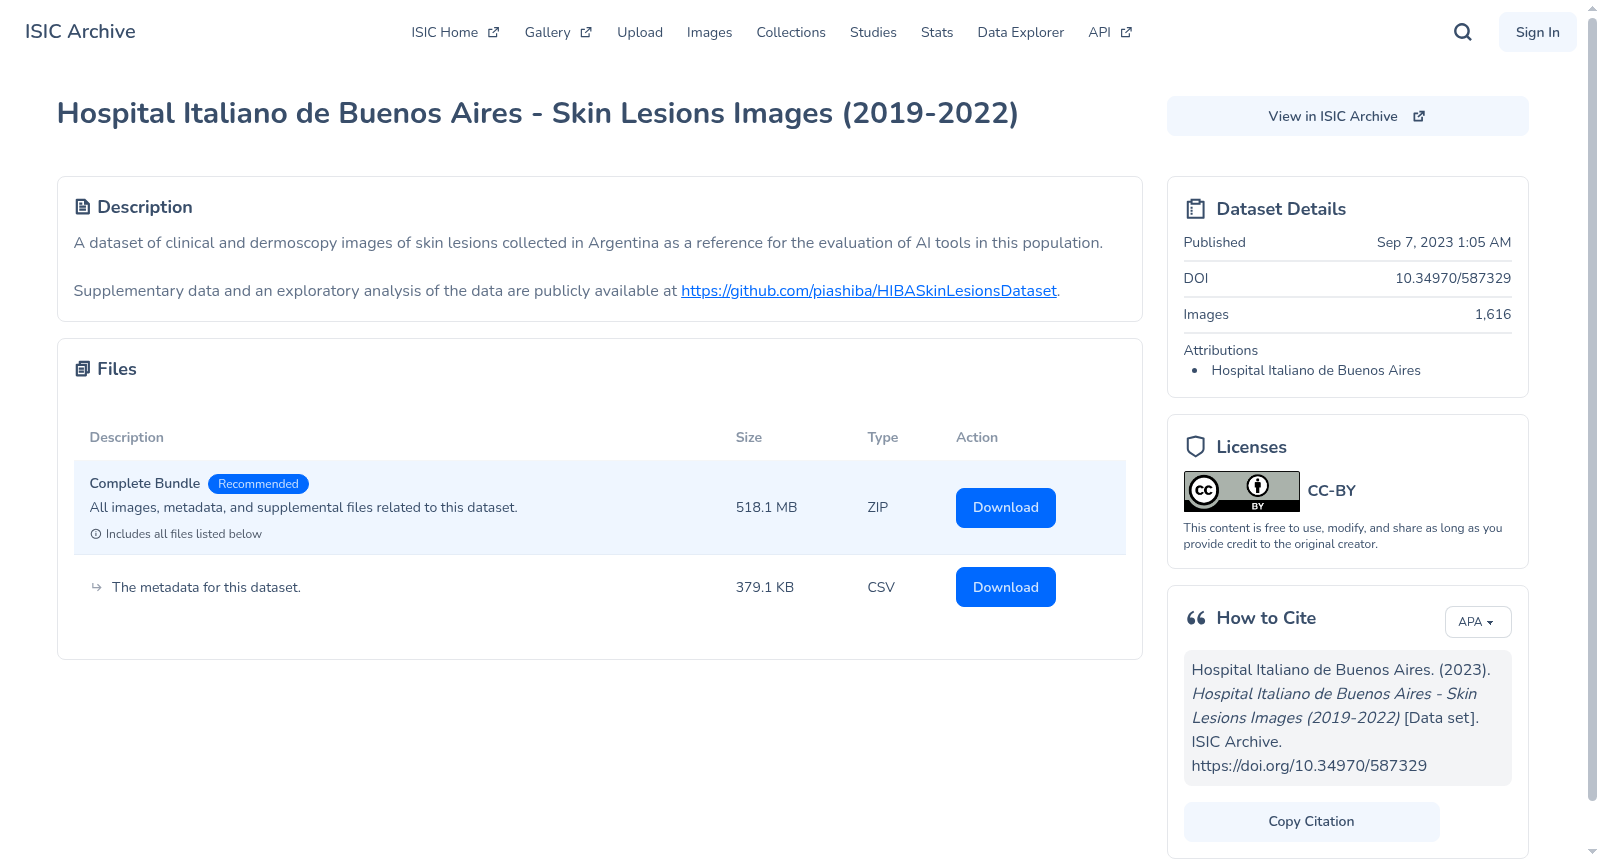
Task: Click the info icon beside Includes all files
Action: pos(96,534)
